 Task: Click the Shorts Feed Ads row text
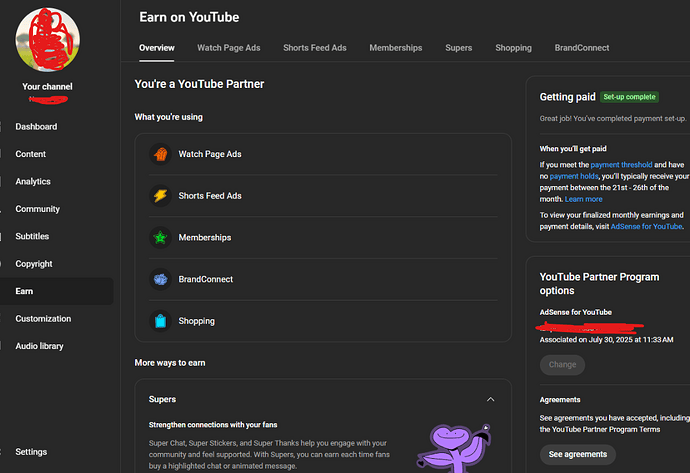click(210, 196)
